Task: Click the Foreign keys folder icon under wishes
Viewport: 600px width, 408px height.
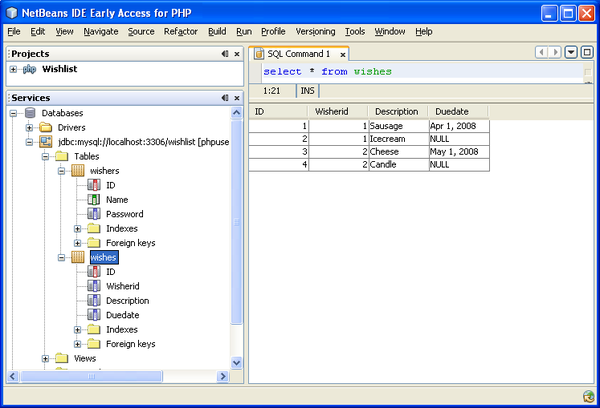Action: pos(94,344)
